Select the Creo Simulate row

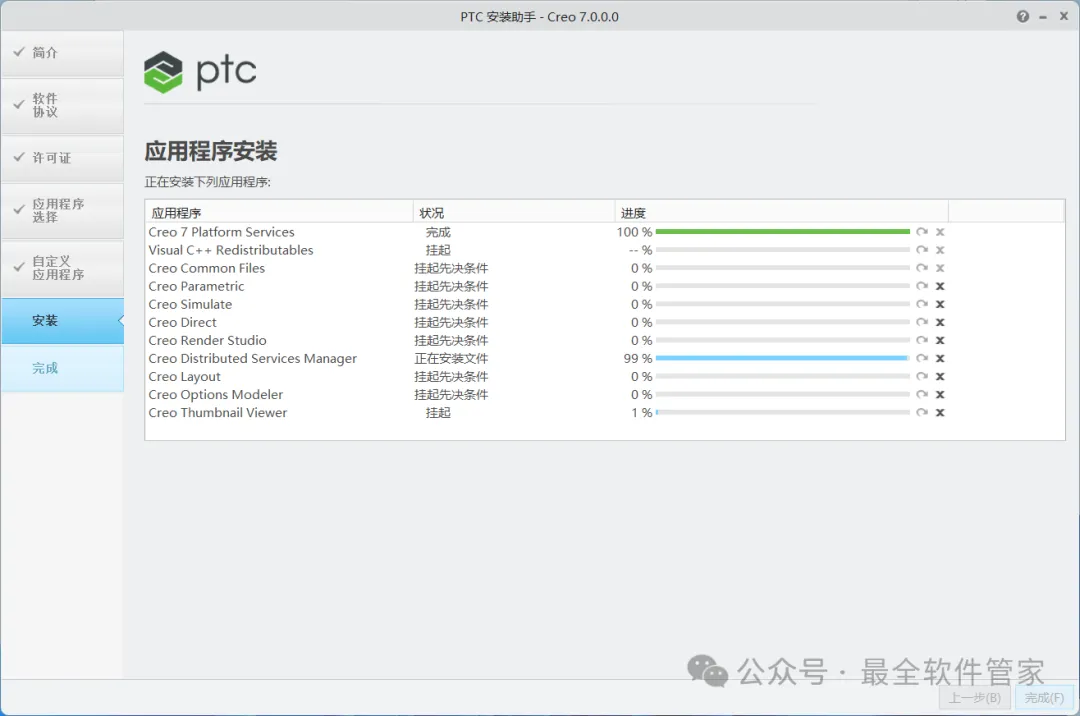tap(605, 304)
